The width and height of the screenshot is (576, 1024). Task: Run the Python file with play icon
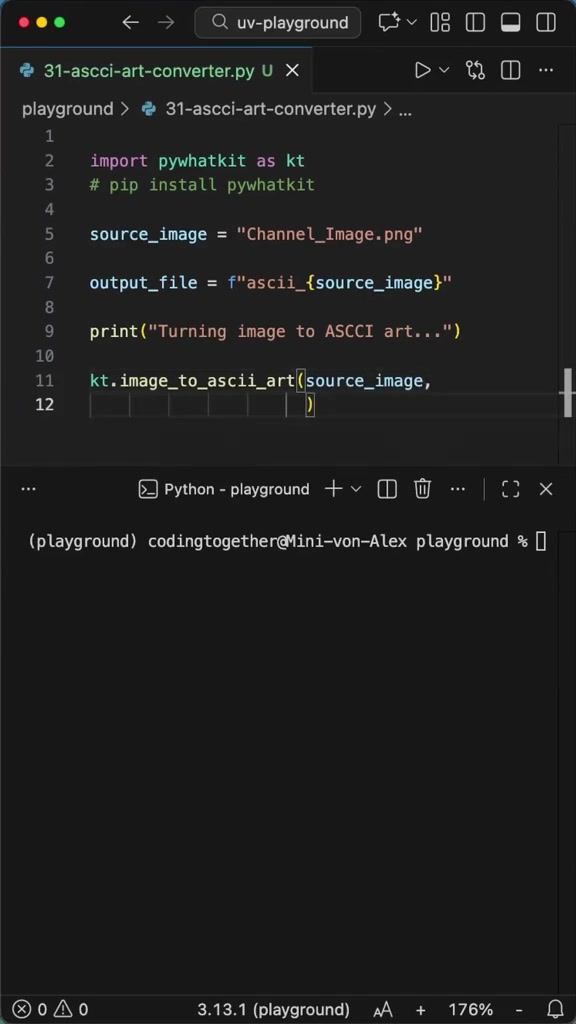pos(423,70)
